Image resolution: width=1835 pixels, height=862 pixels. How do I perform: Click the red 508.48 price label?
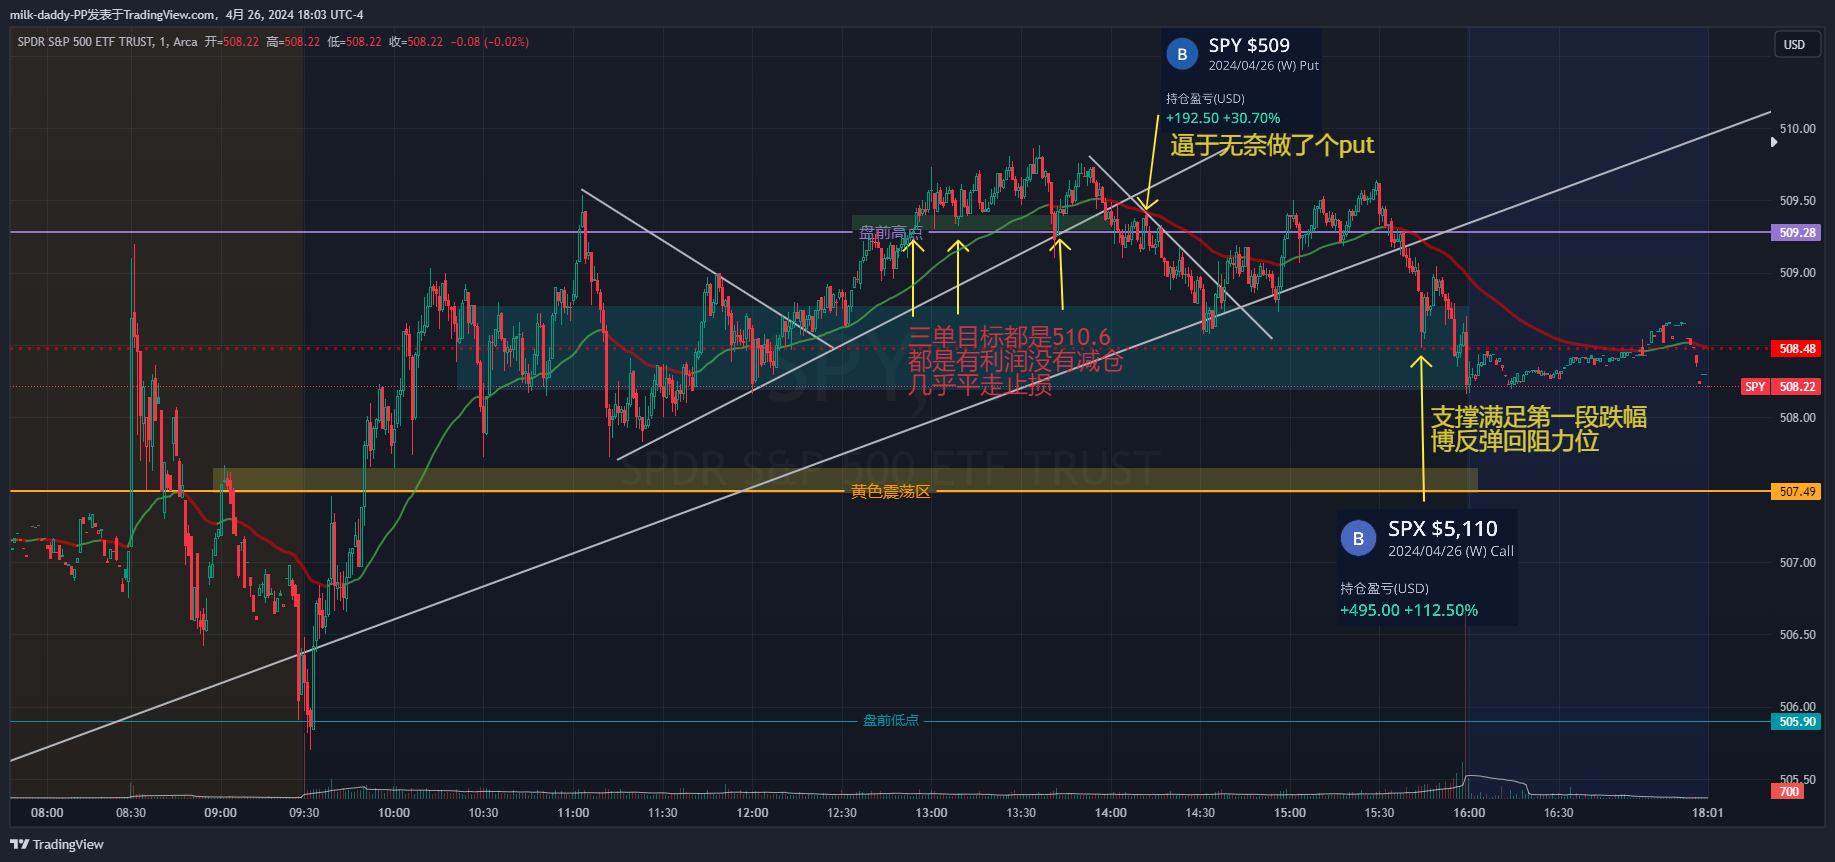(1797, 349)
